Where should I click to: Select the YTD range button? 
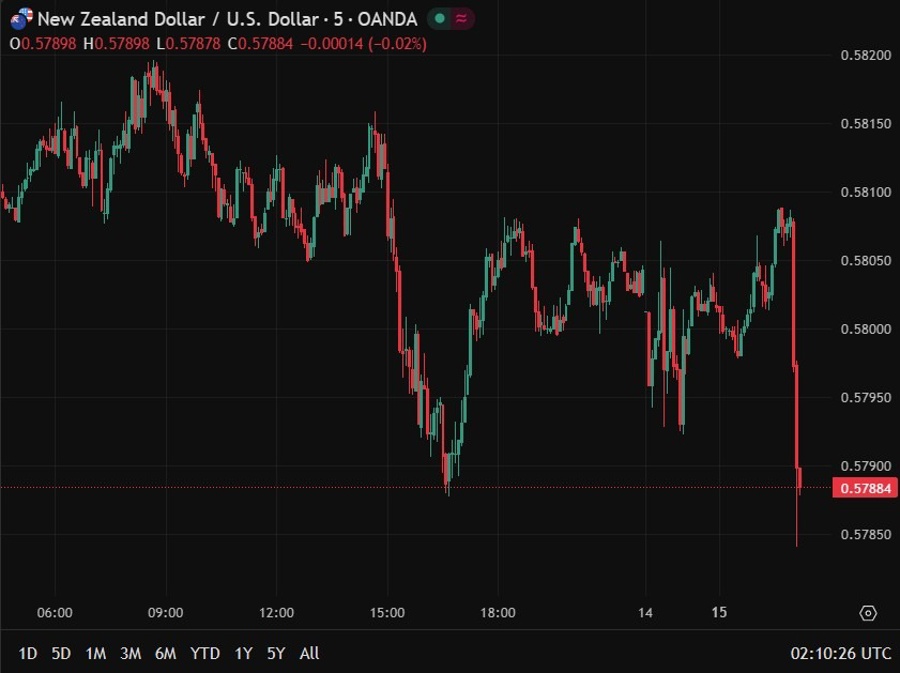204,653
